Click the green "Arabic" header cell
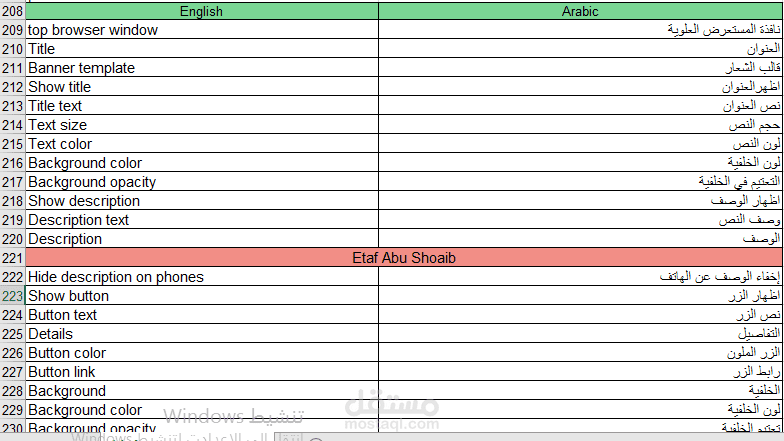The width and height of the screenshot is (784, 441). click(580, 11)
